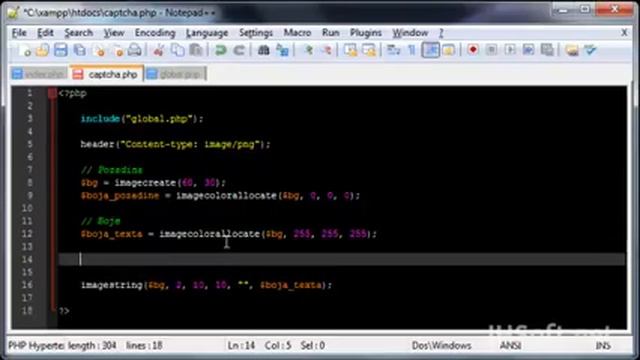Click the Paste clipboard icon
Image resolution: width=640 pixels, height=360 pixels.
pos(196,50)
